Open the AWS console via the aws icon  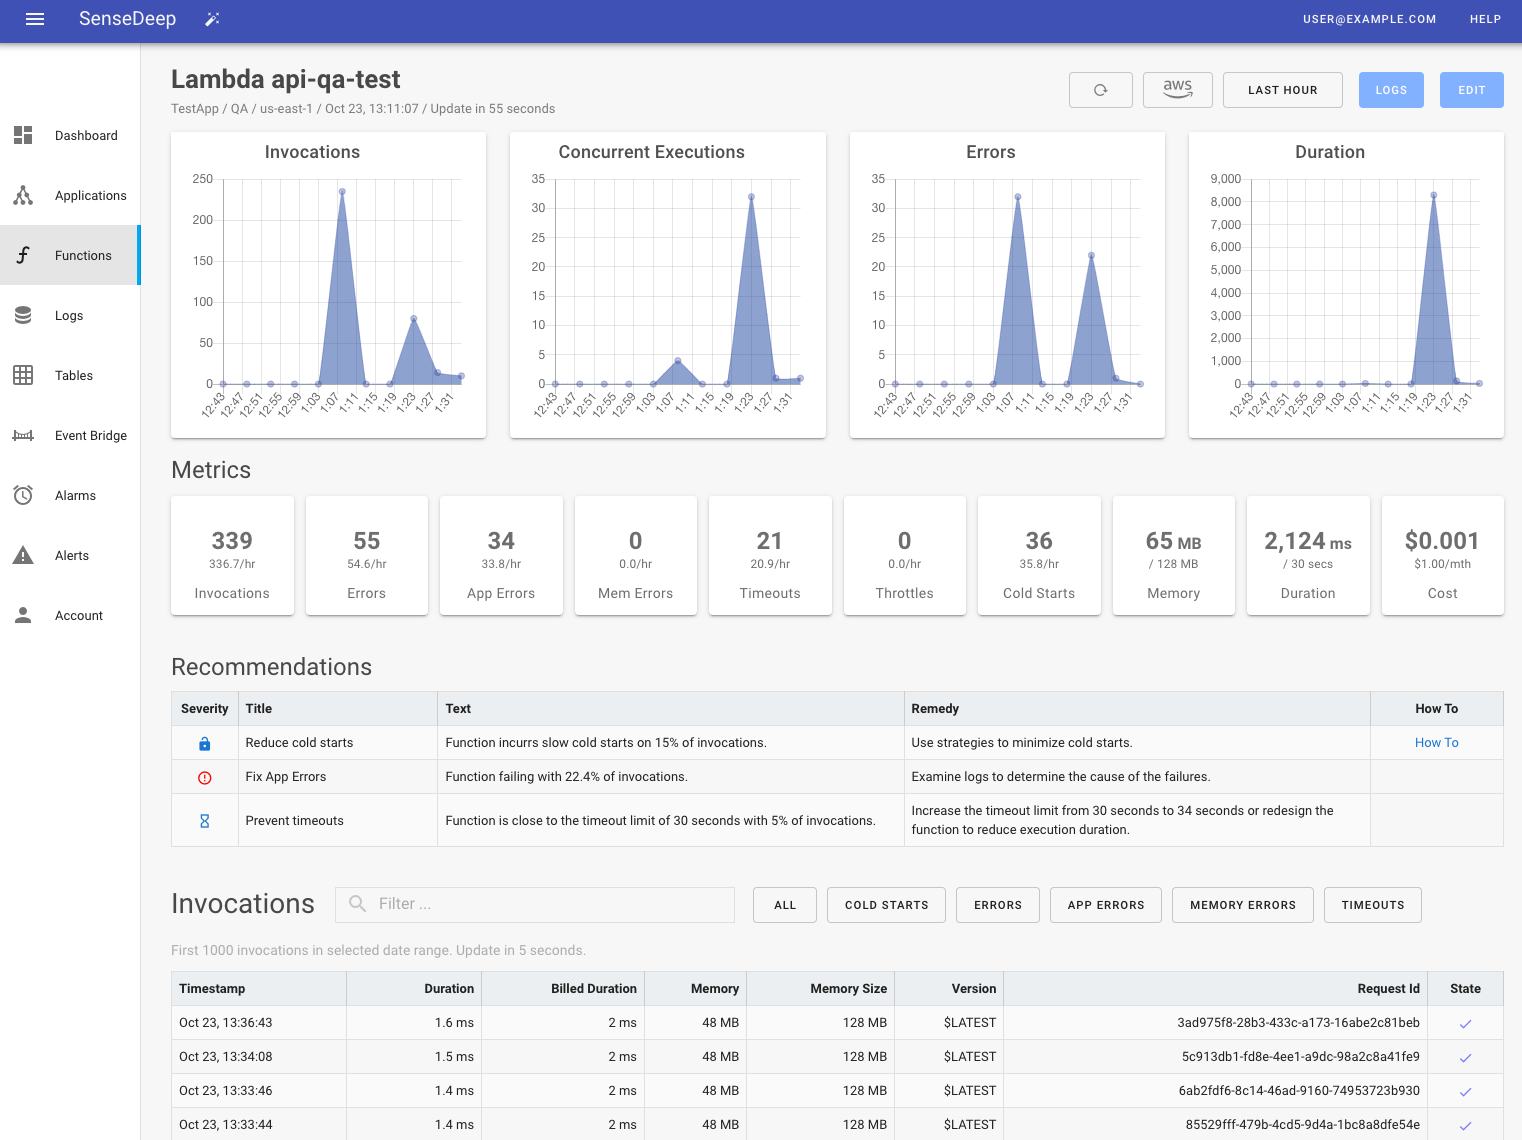[x=1177, y=89]
